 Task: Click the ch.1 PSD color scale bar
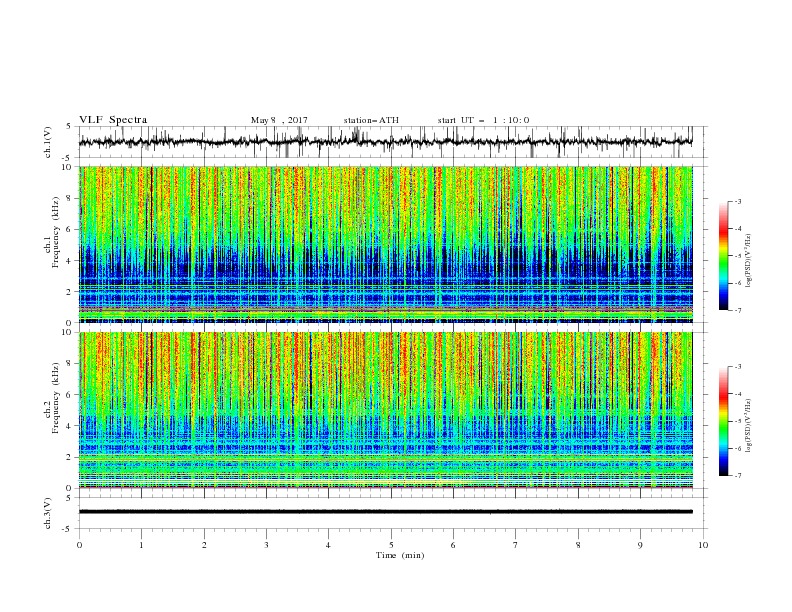click(x=724, y=256)
